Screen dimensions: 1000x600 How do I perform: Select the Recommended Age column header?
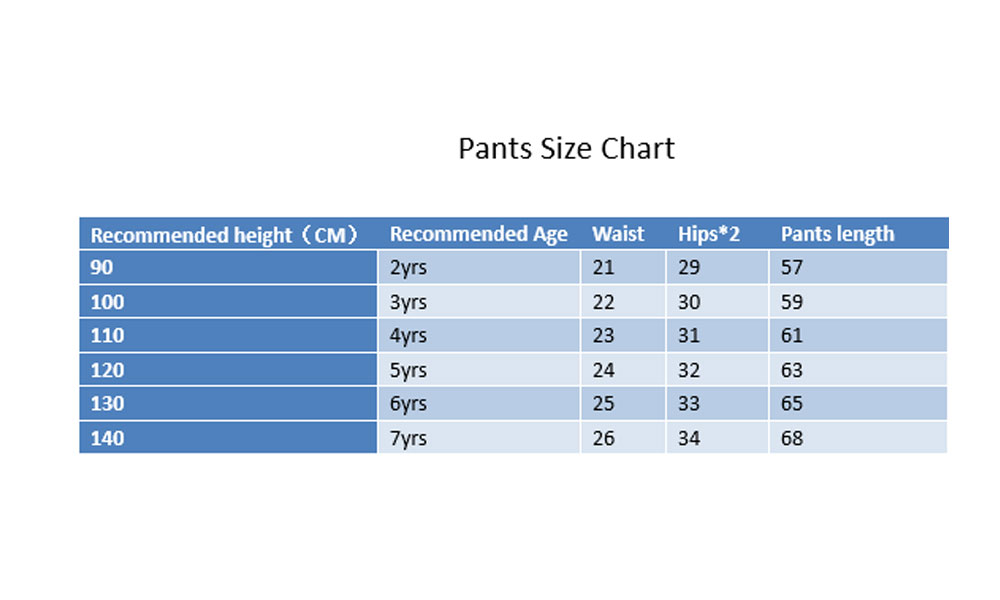pos(478,234)
